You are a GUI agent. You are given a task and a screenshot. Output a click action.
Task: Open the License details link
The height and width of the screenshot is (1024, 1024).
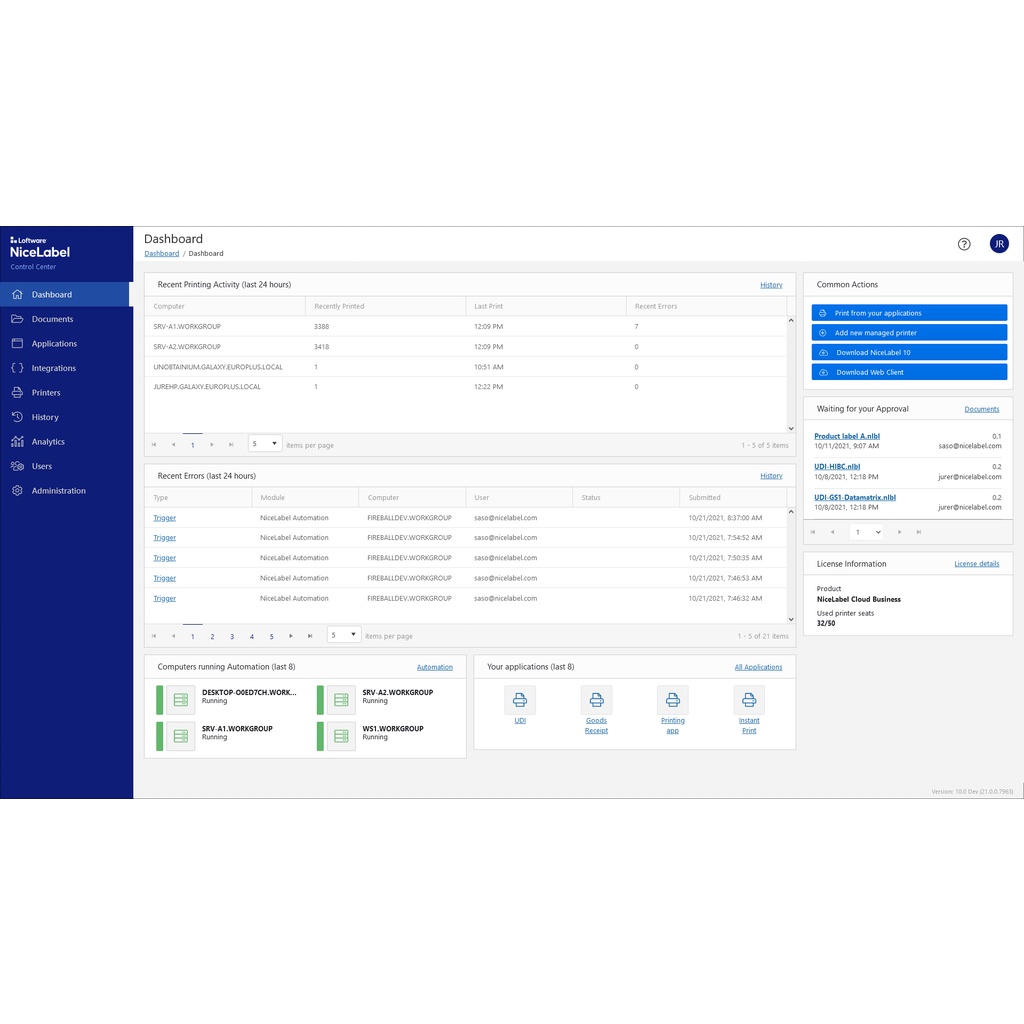tap(976, 564)
